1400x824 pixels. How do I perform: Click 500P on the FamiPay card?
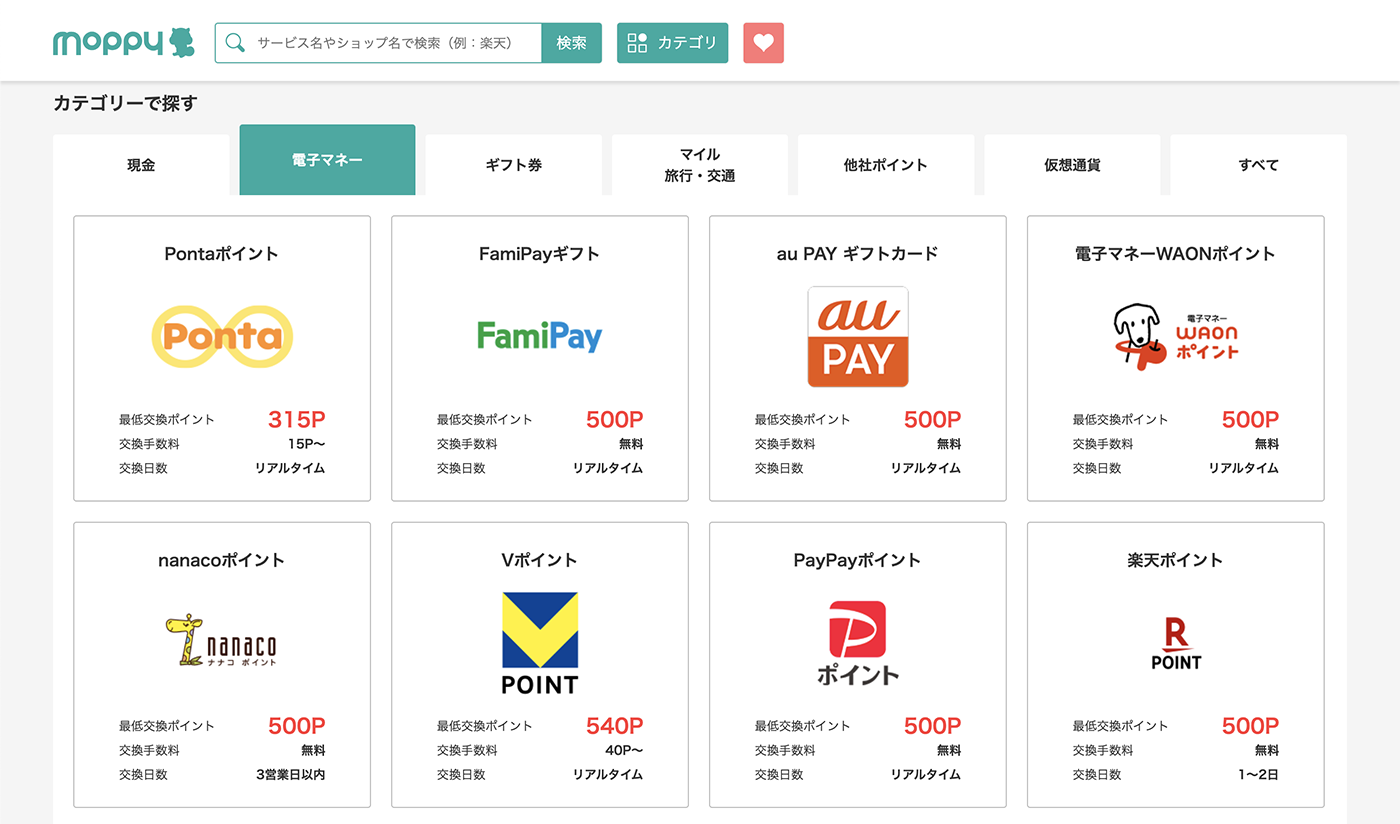point(615,420)
